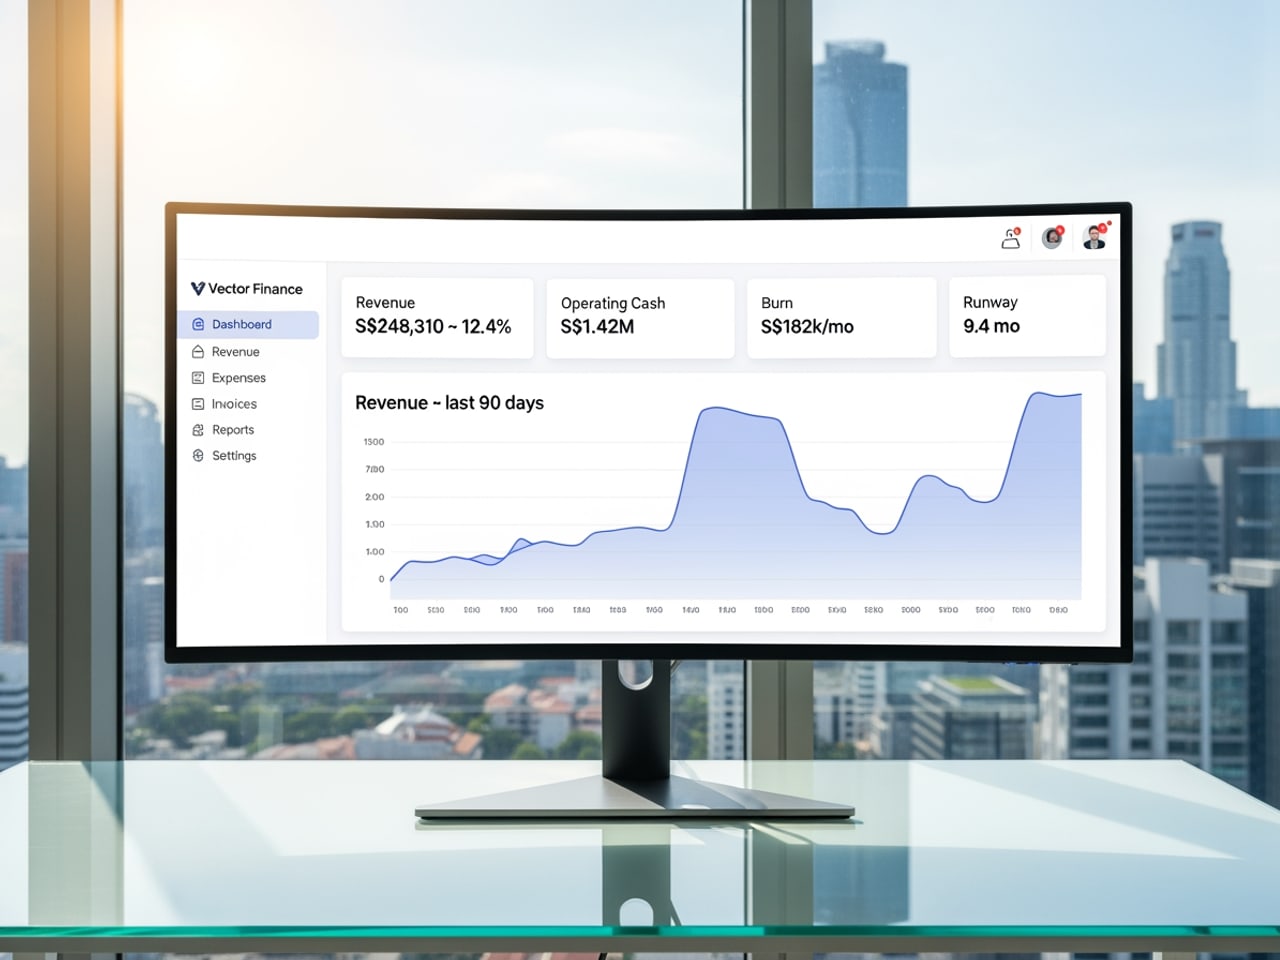Click the 'Revenue ~ last 90 days' heading

pyautogui.click(x=449, y=403)
